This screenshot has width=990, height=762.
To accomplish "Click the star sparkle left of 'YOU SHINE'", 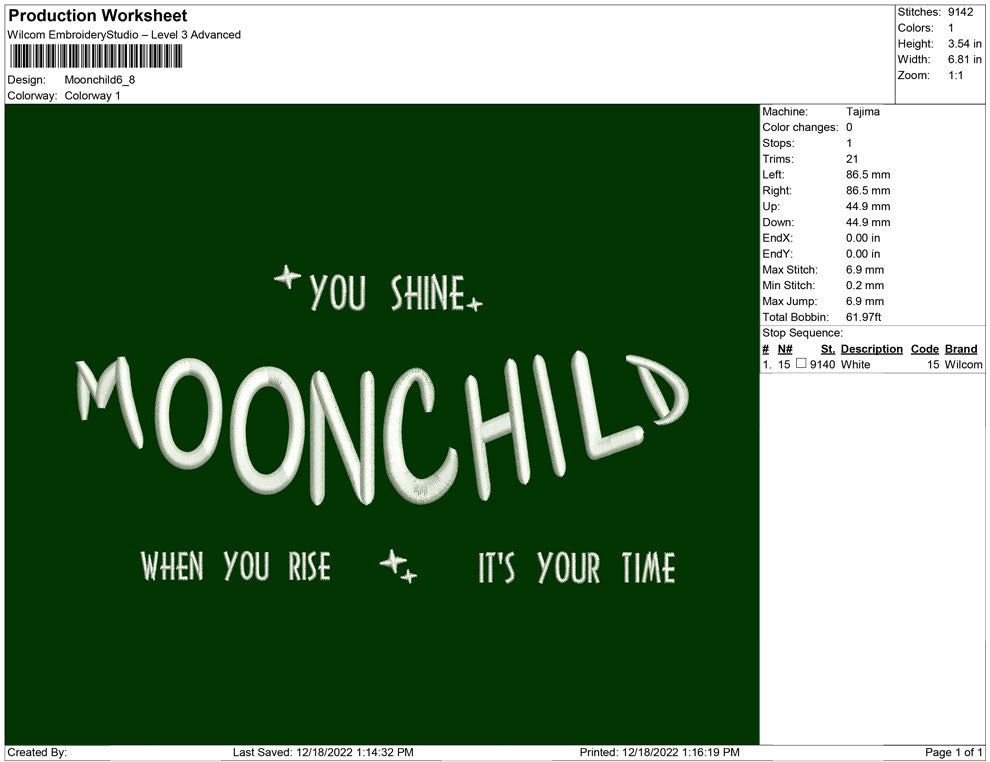I will click(287, 277).
